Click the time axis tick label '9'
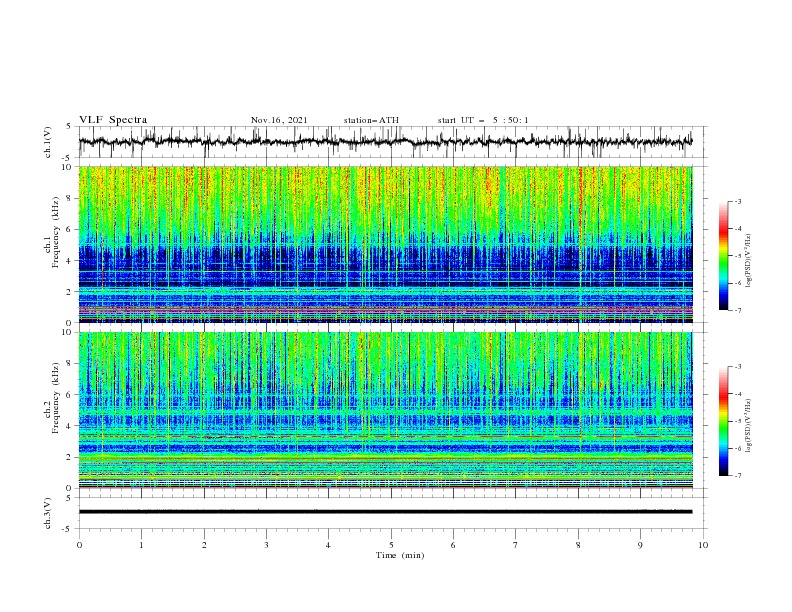 click(640, 545)
